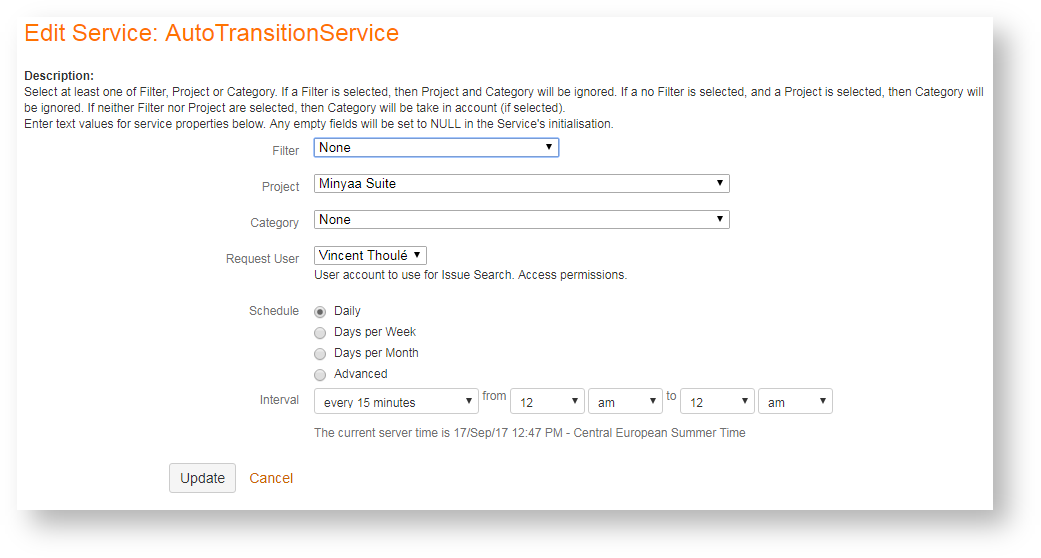This screenshot has width=1041, height=558.
Task: Select the Days per Month radio button
Action: coord(320,354)
